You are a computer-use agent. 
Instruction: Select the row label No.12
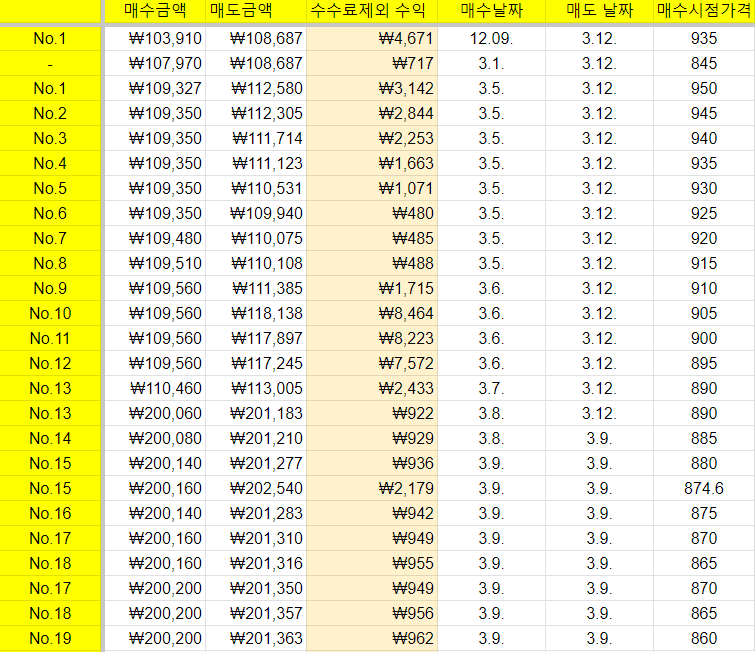50,364
